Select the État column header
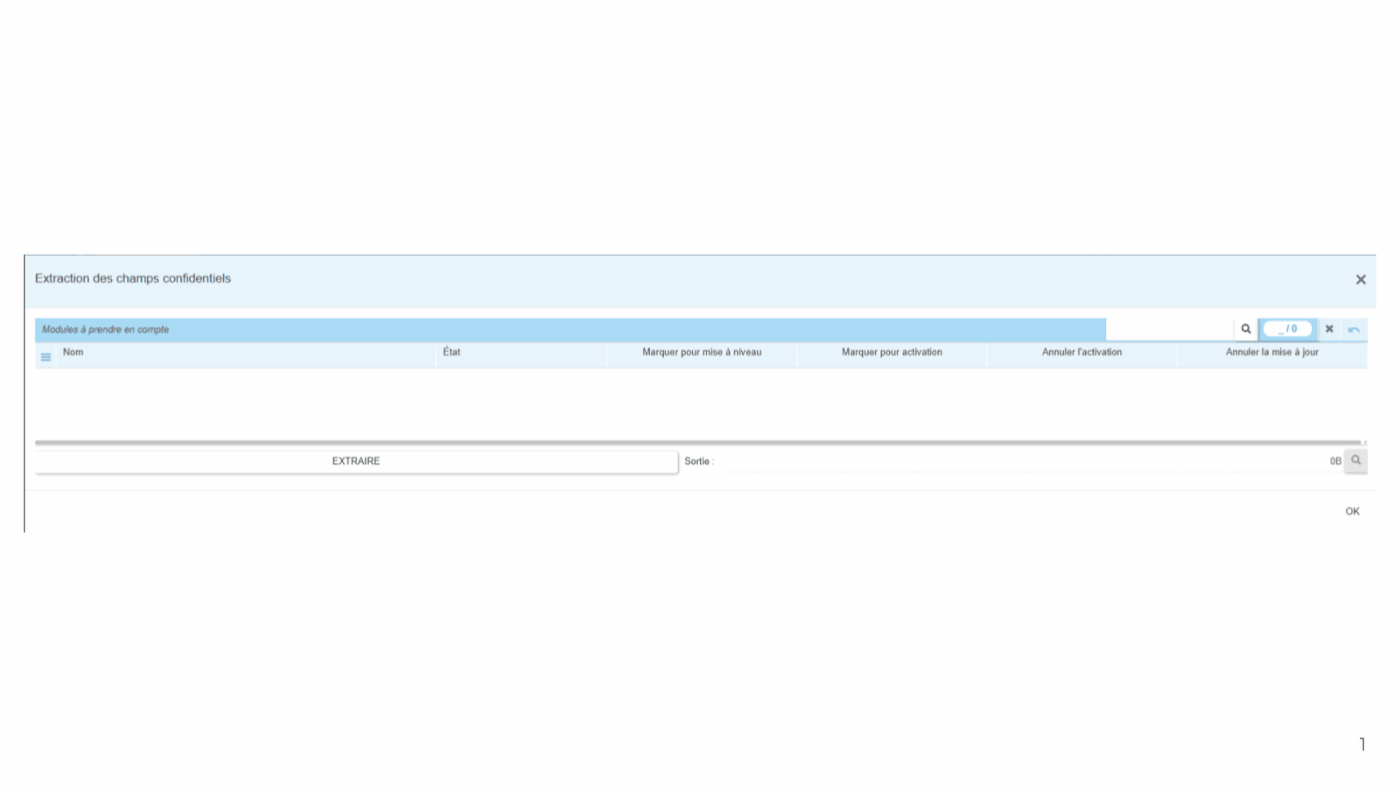This screenshot has height=787, width=1400. (x=452, y=353)
